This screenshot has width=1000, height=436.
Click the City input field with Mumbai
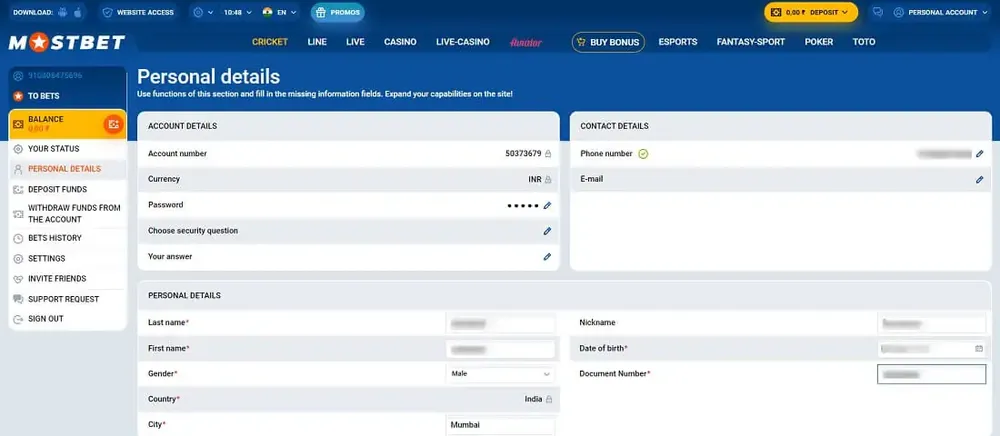[500, 425]
